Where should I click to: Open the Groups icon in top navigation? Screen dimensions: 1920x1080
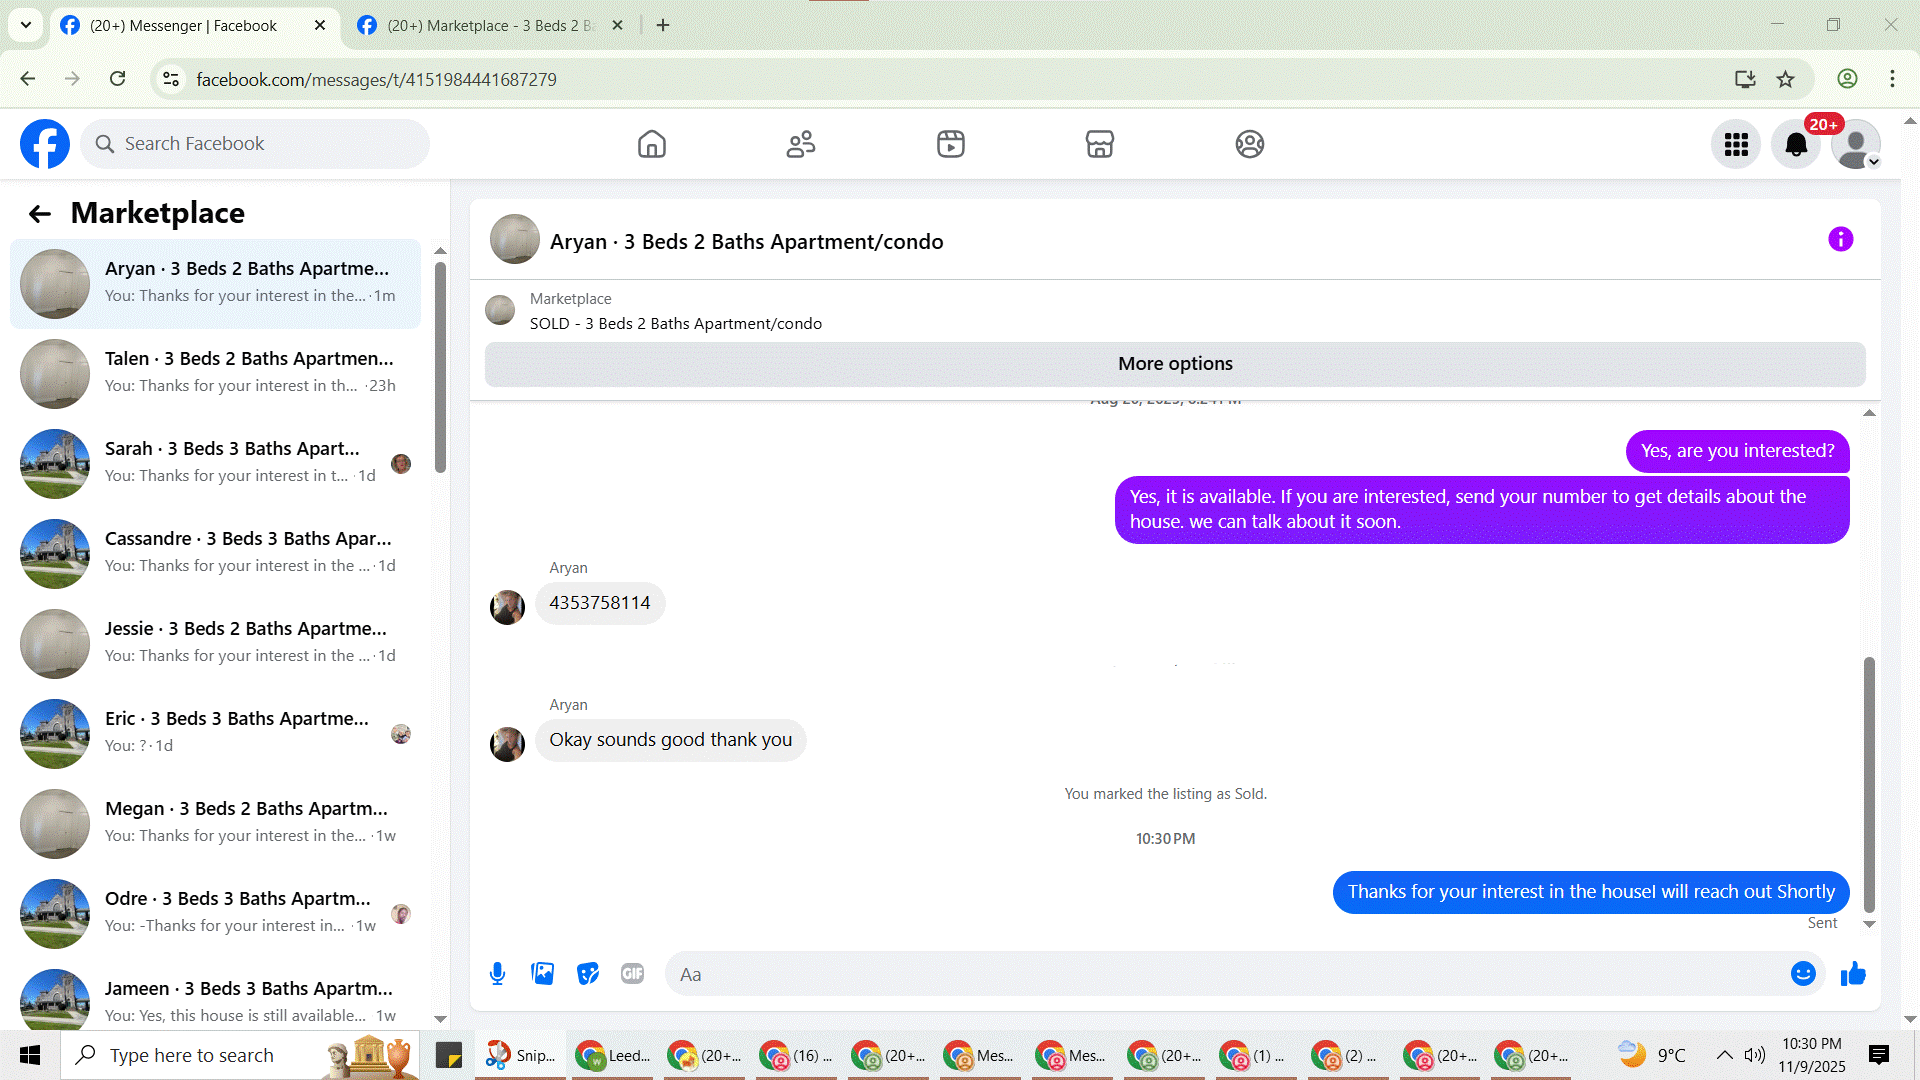(x=1249, y=144)
